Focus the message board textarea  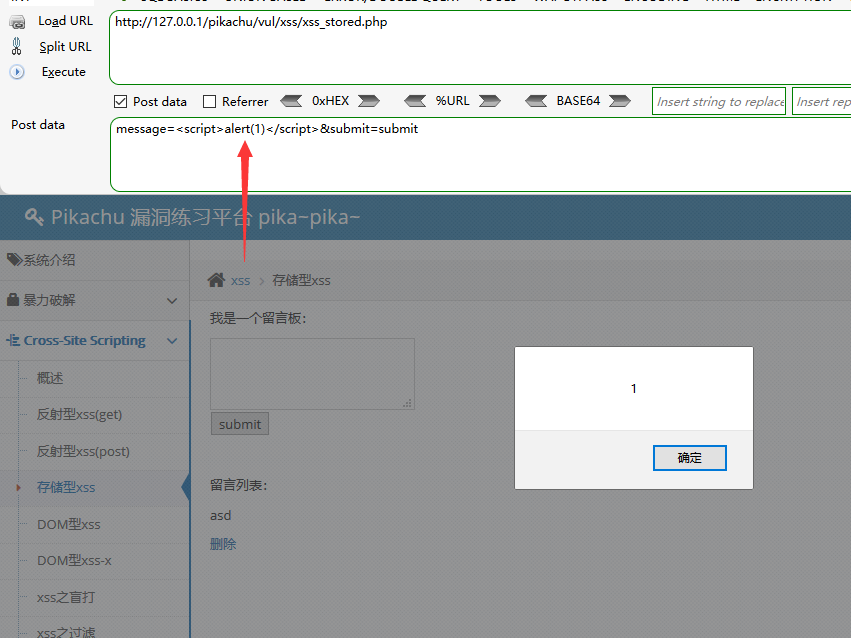pyautogui.click(x=313, y=374)
